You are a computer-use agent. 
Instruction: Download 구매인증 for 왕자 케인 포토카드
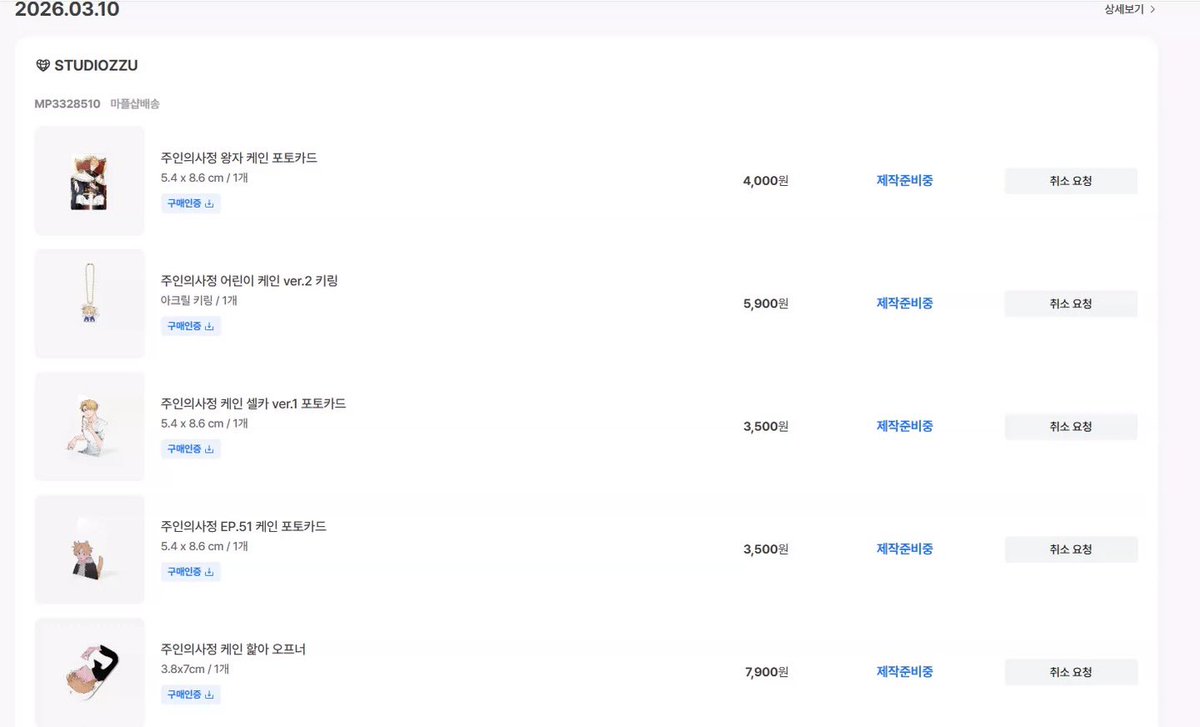(x=191, y=203)
